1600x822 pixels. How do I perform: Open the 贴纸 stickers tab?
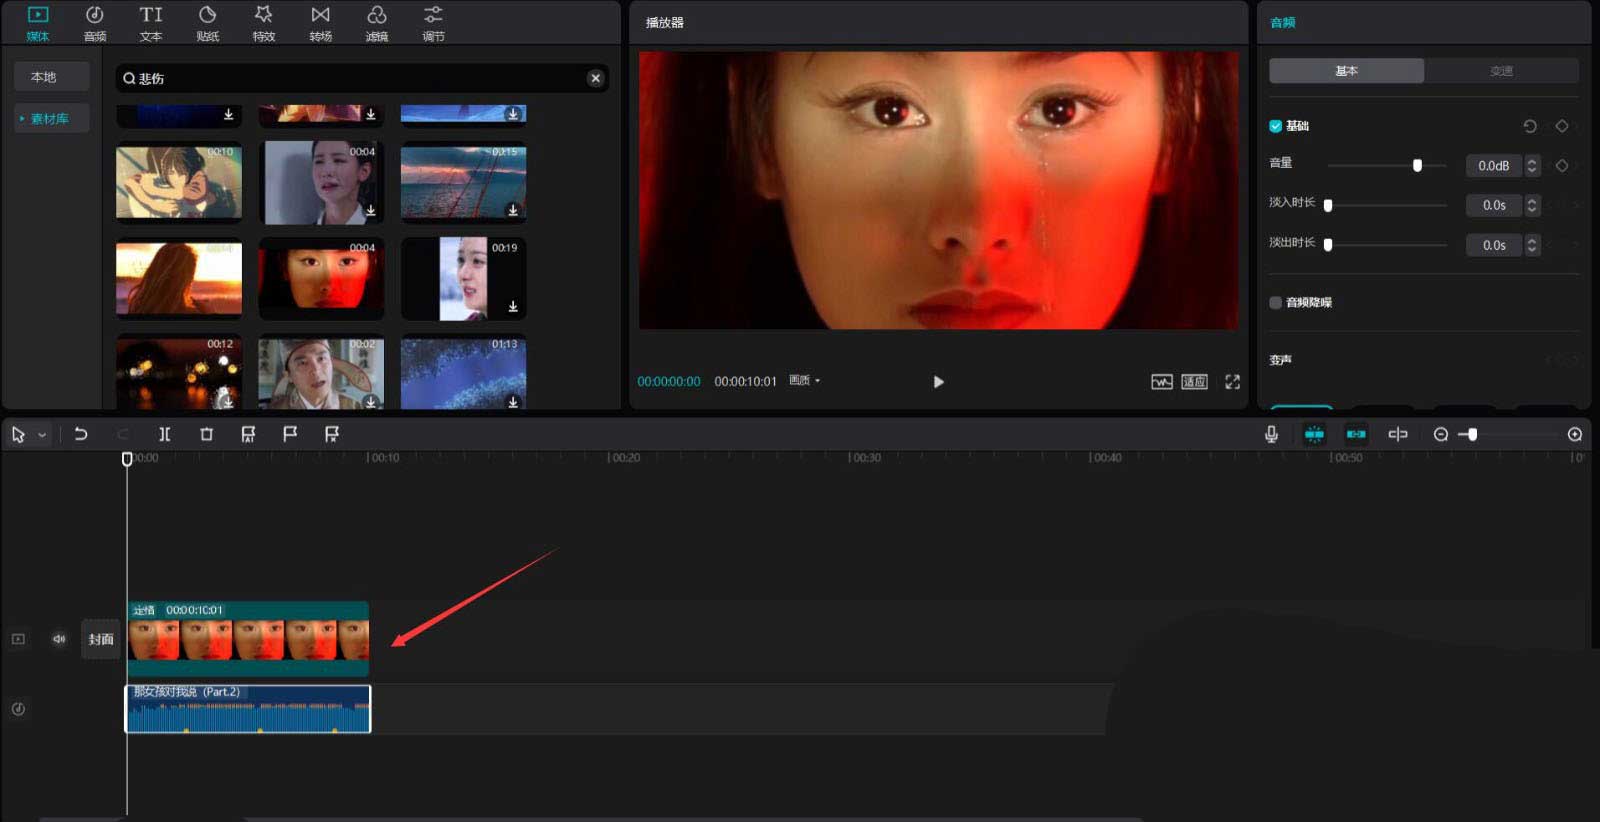(x=207, y=23)
